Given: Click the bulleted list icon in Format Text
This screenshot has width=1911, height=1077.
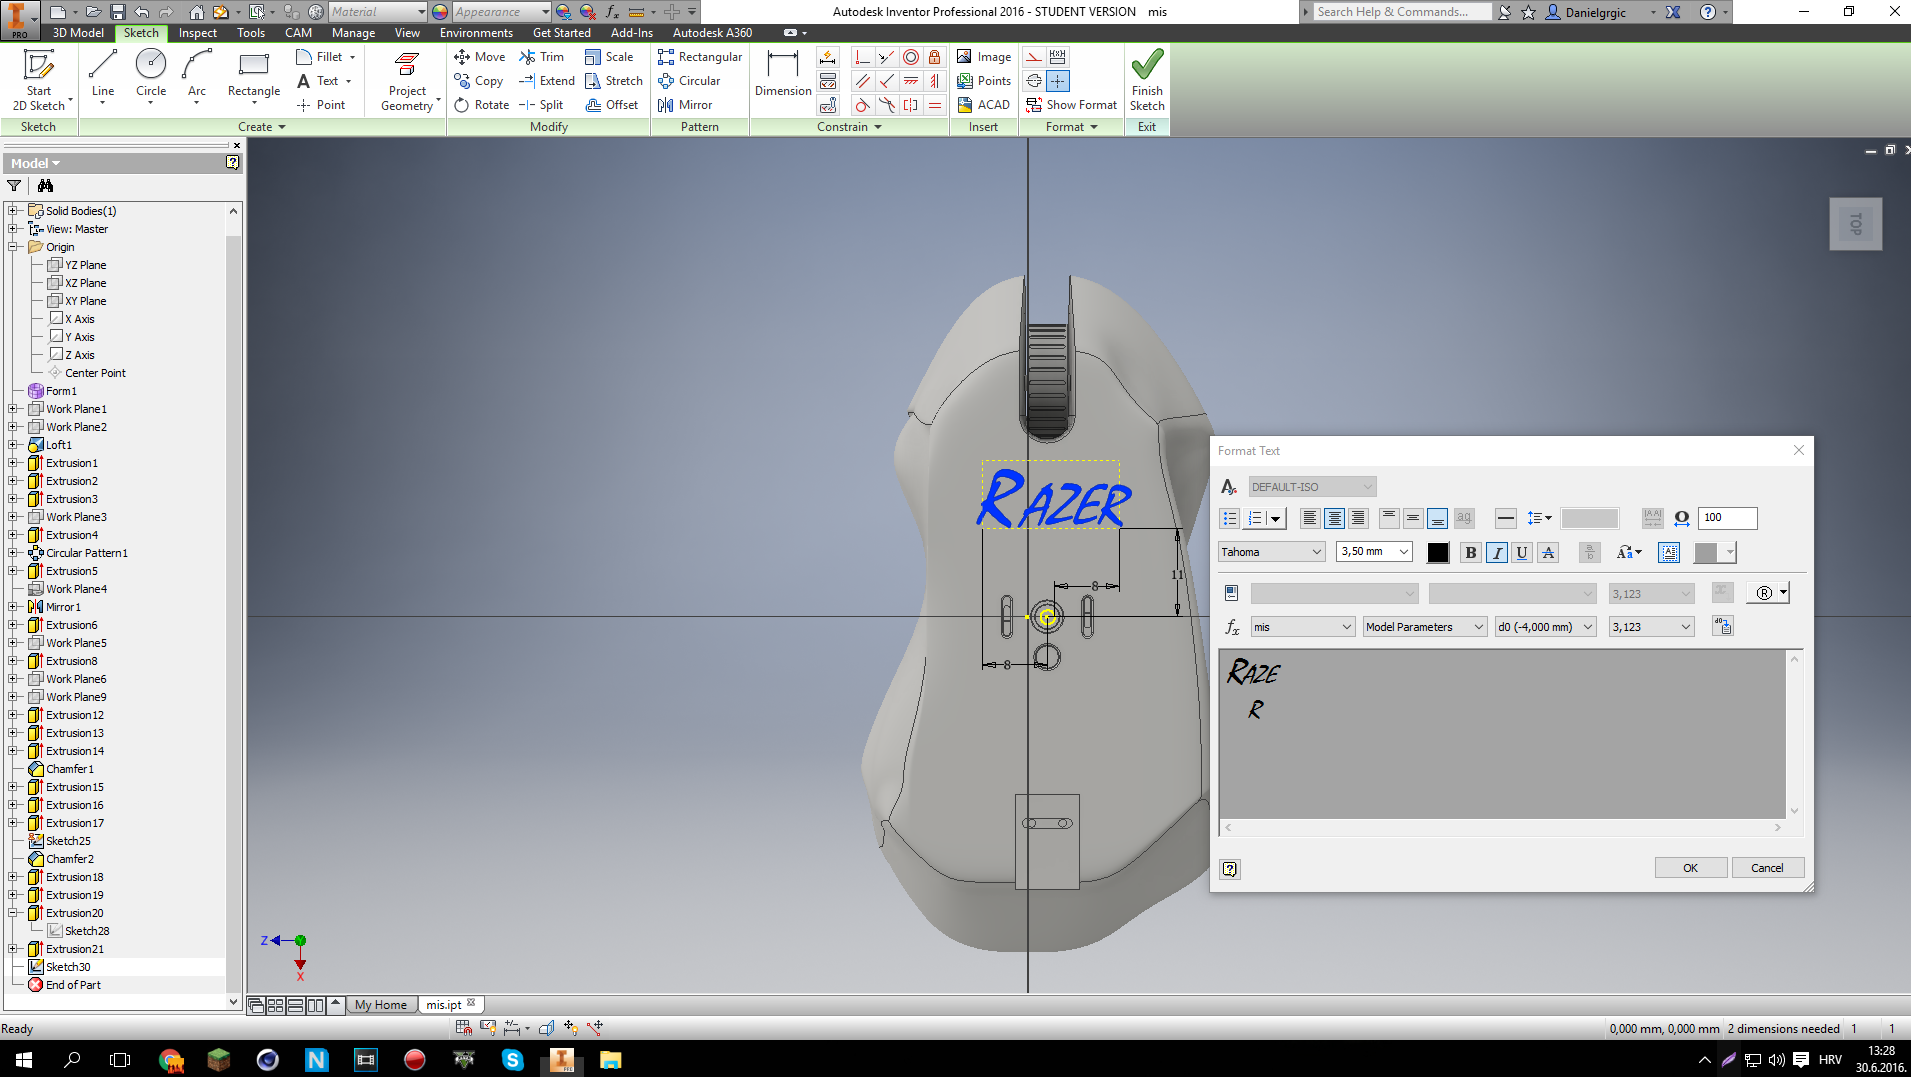Looking at the screenshot, I should coord(1230,518).
